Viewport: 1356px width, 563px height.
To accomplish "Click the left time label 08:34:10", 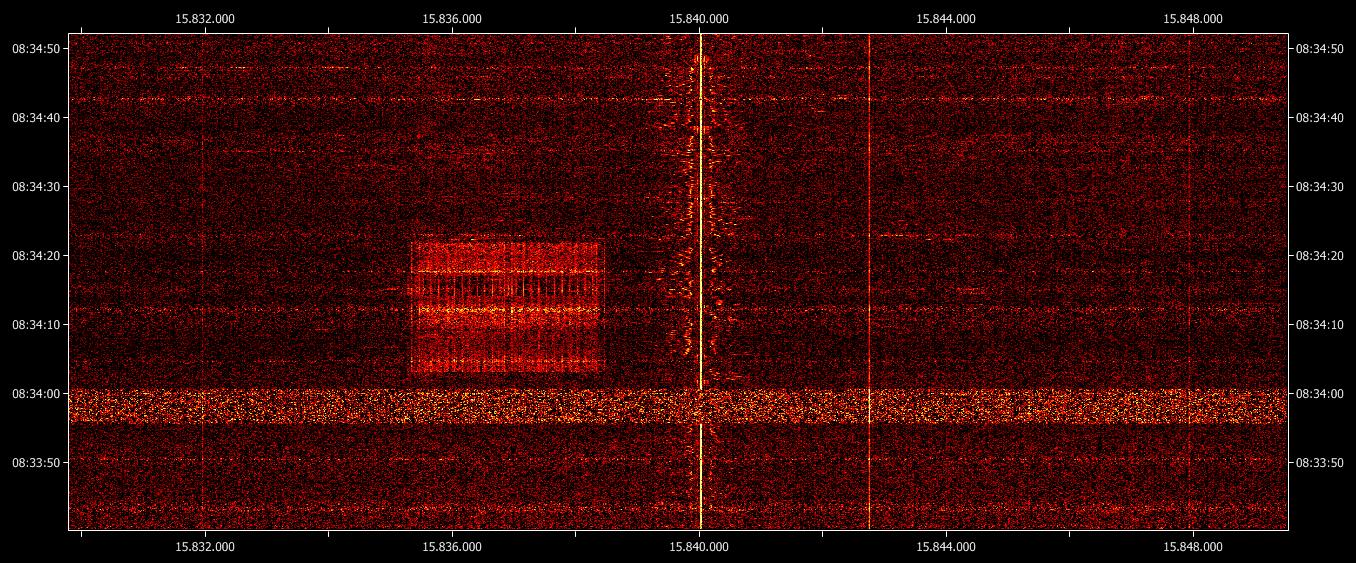I will [x=38, y=325].
